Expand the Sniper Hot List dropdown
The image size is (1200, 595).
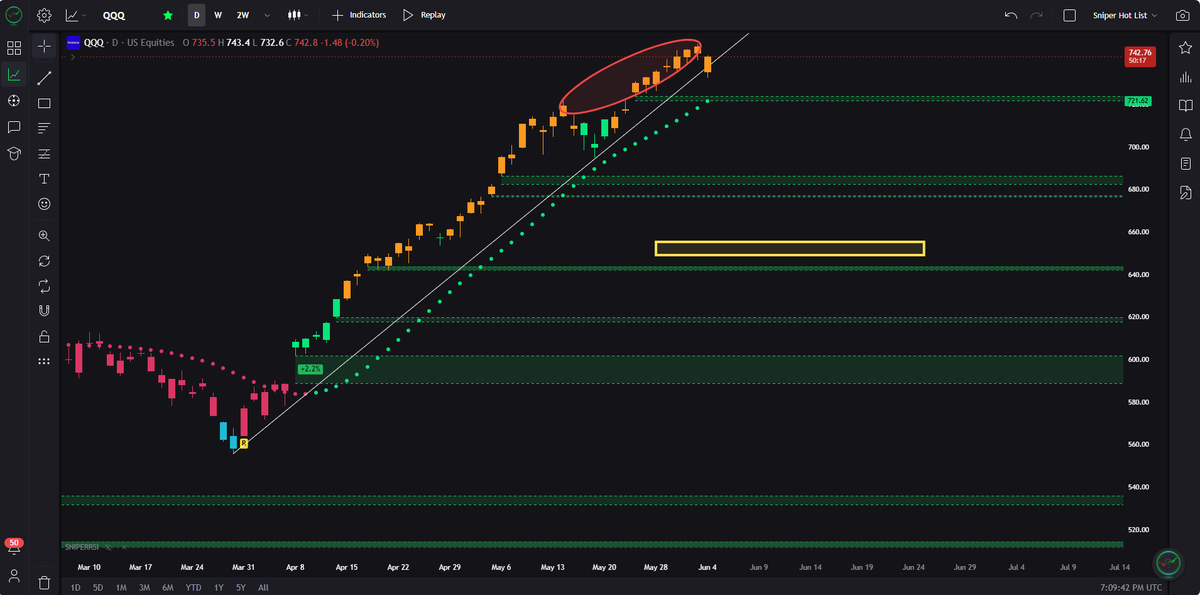[x=1124, y=15]
